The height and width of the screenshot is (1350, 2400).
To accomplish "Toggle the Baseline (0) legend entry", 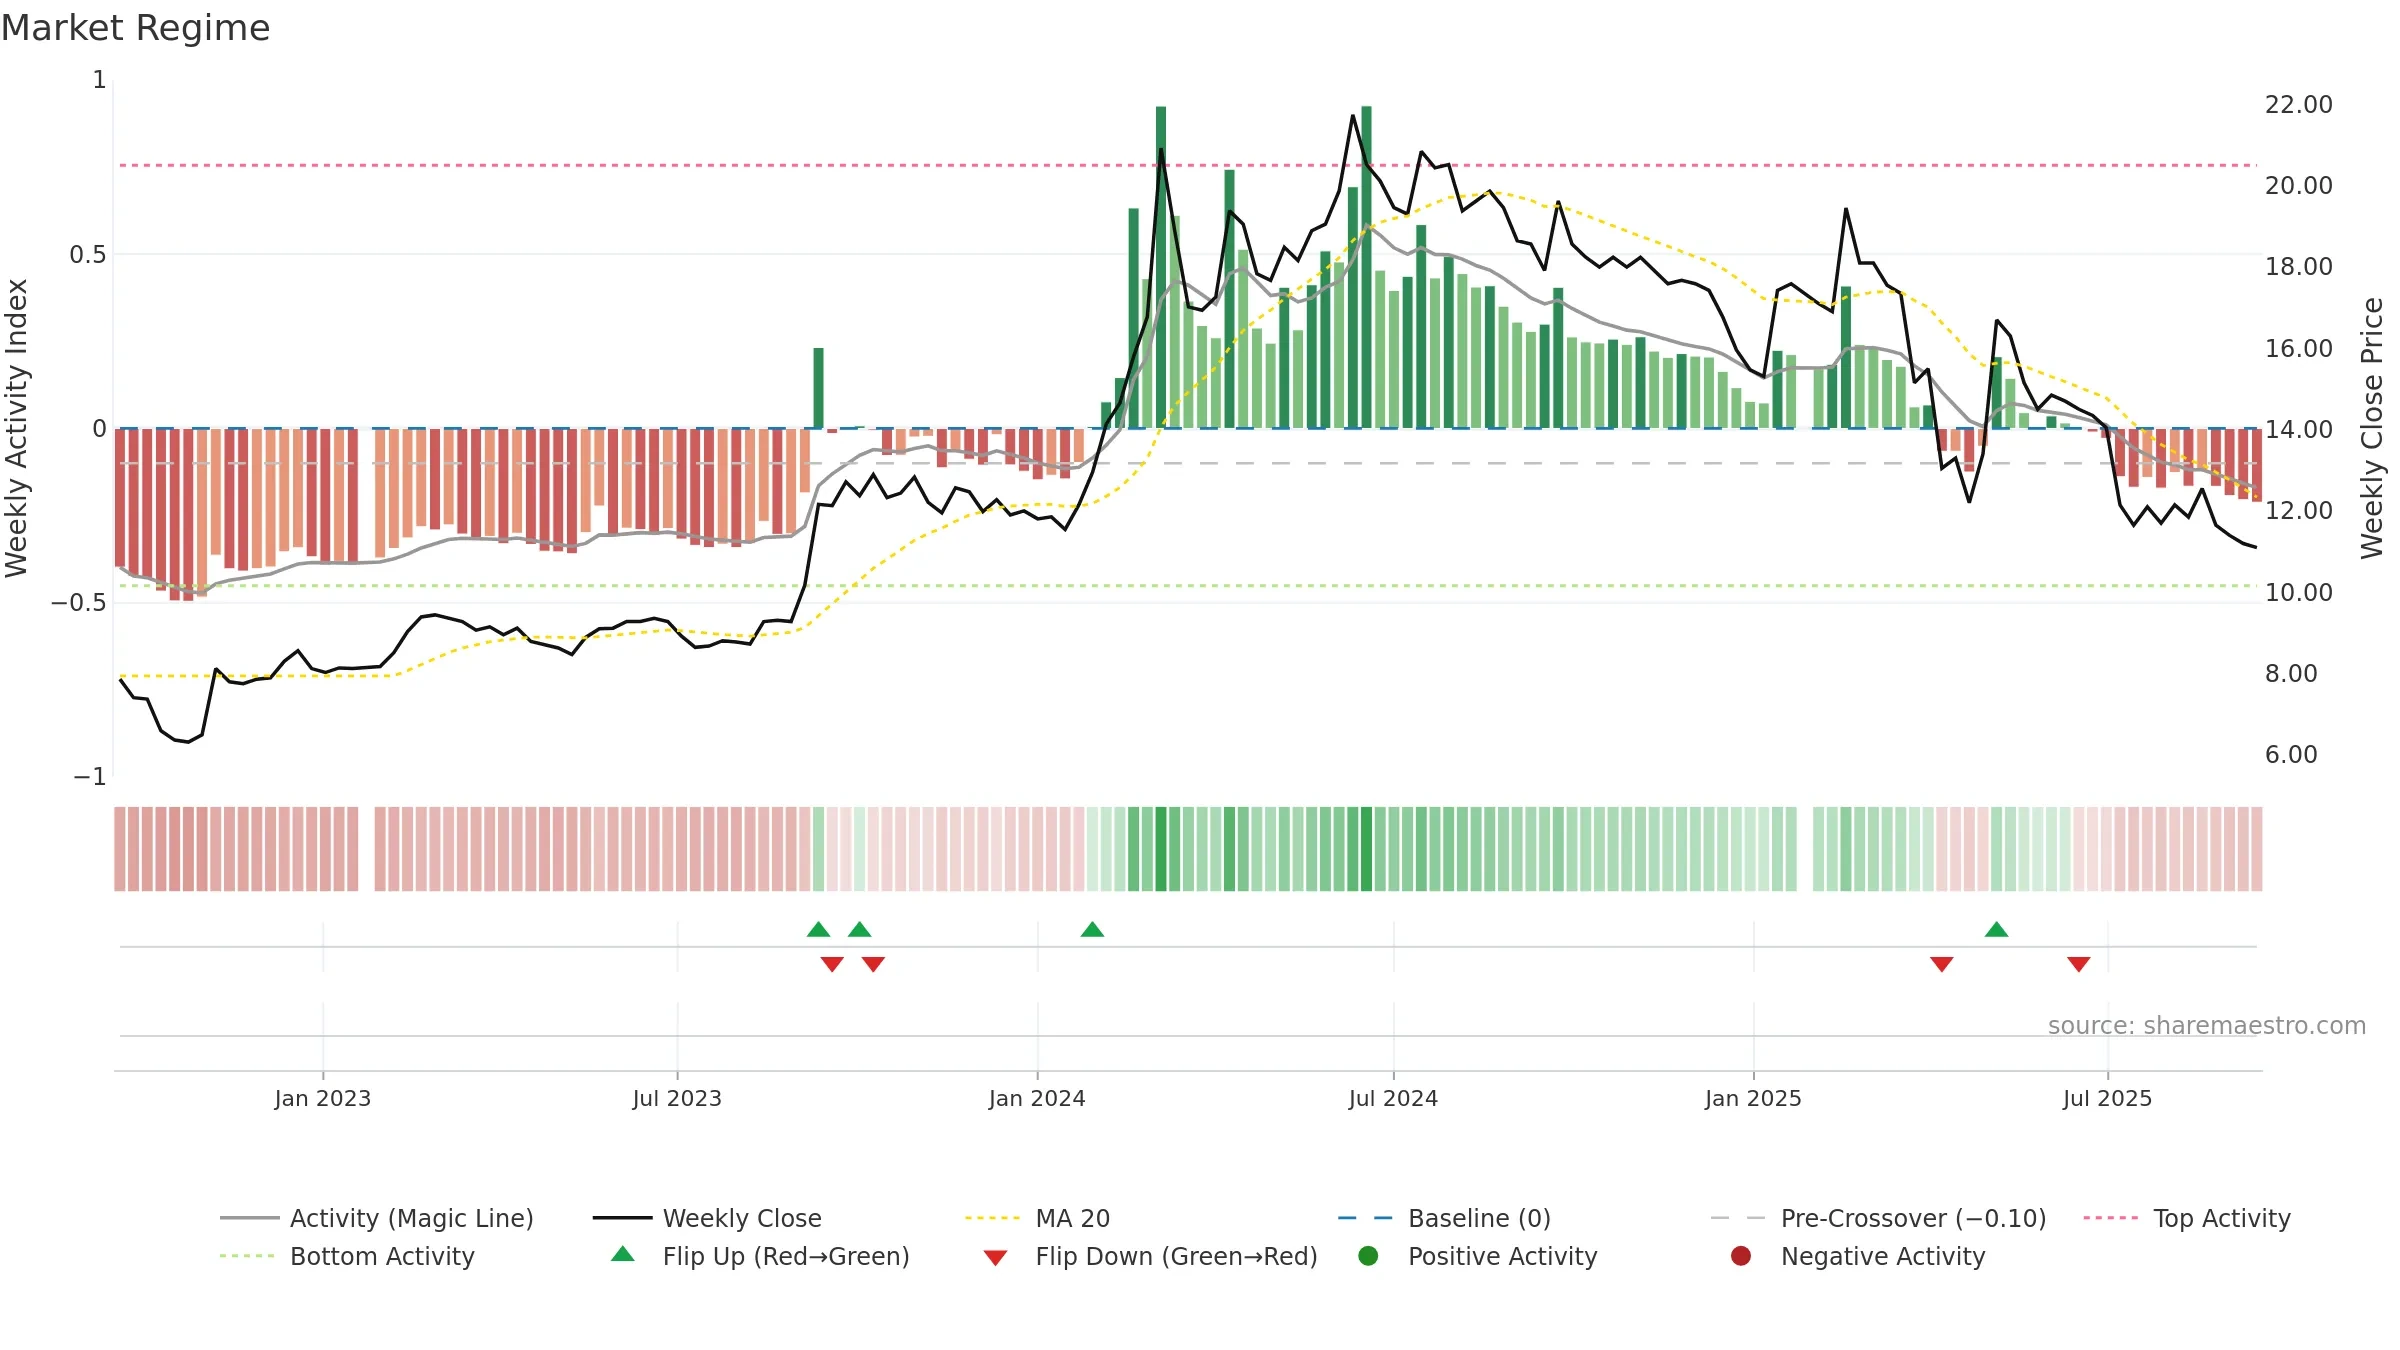I will coord(1444,1218).
